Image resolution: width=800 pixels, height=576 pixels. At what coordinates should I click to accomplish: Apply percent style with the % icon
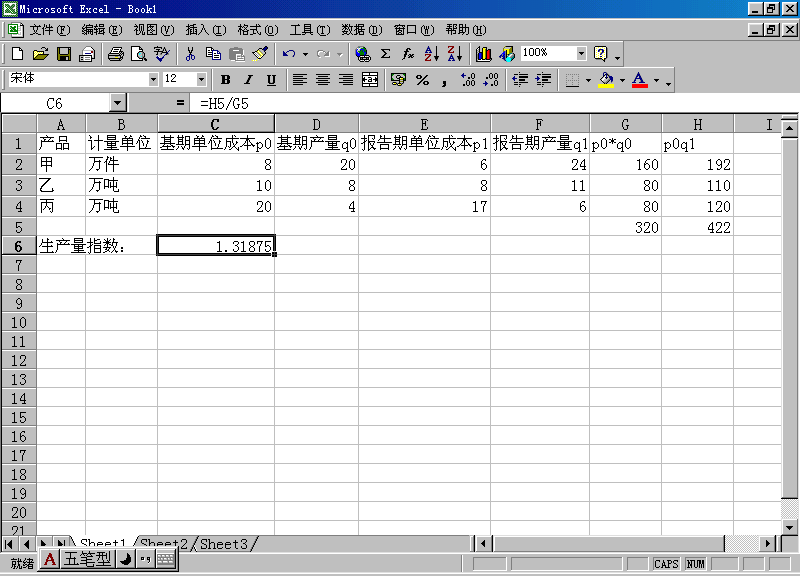tap(422, 80)
